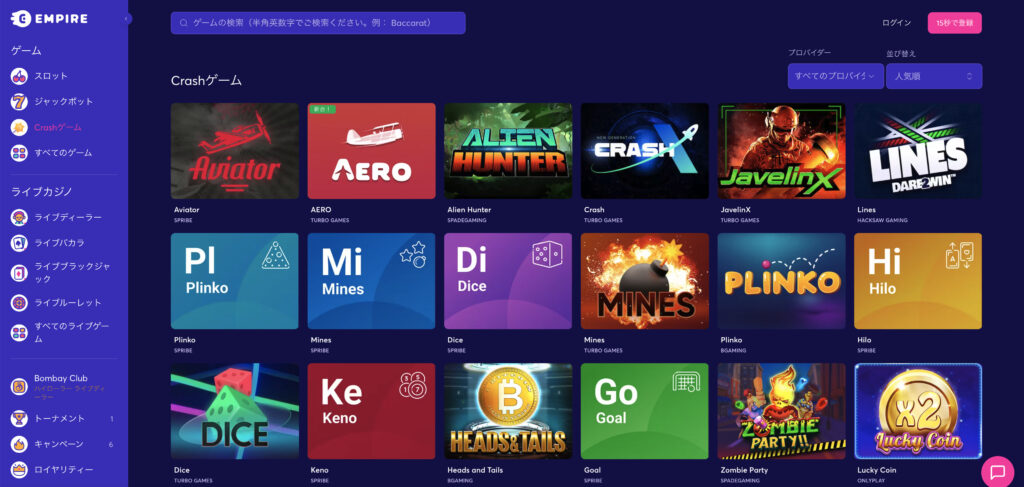Open the Alien Hunter game thumbnail
The height and width of the screenshot is (487, 1024).
point(508,151)
